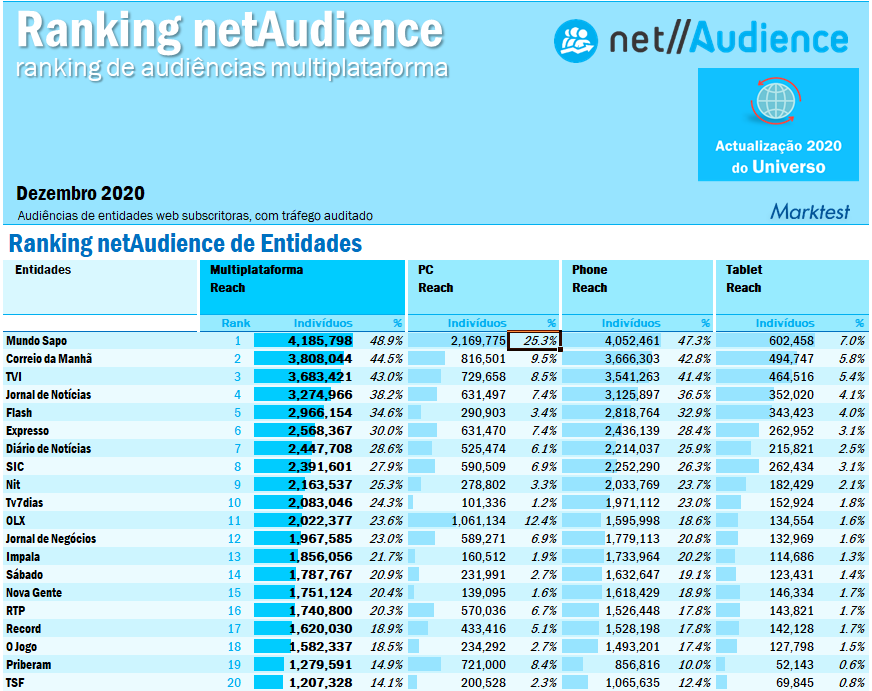The height and width of the screenshot is (691, 872).
Task: Select the Correio da Manhã entity cell
Action: pos(100,359)
